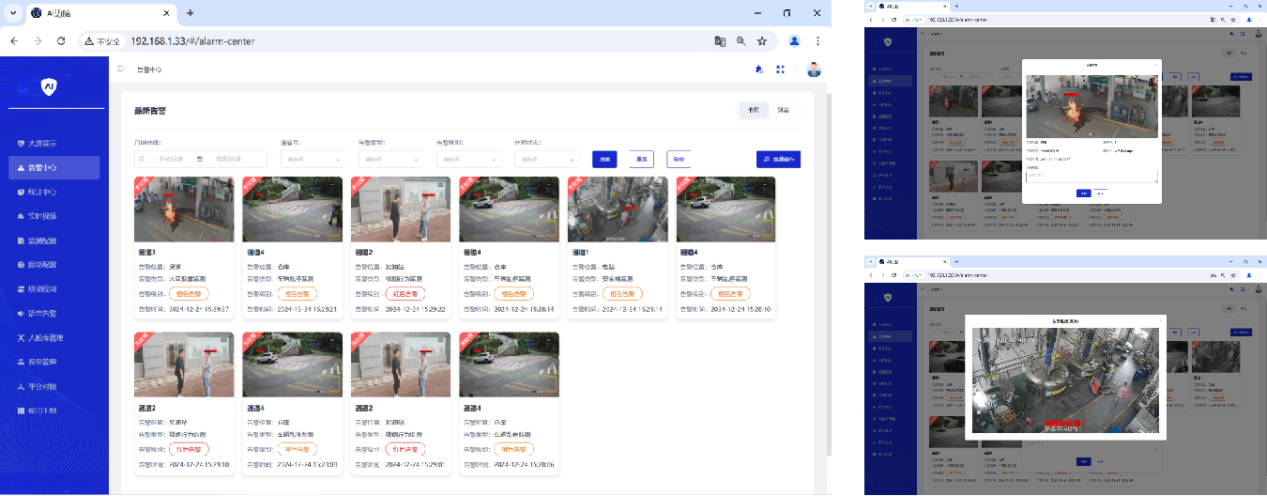Expand the processing status filter dropdown

[546, 159]
